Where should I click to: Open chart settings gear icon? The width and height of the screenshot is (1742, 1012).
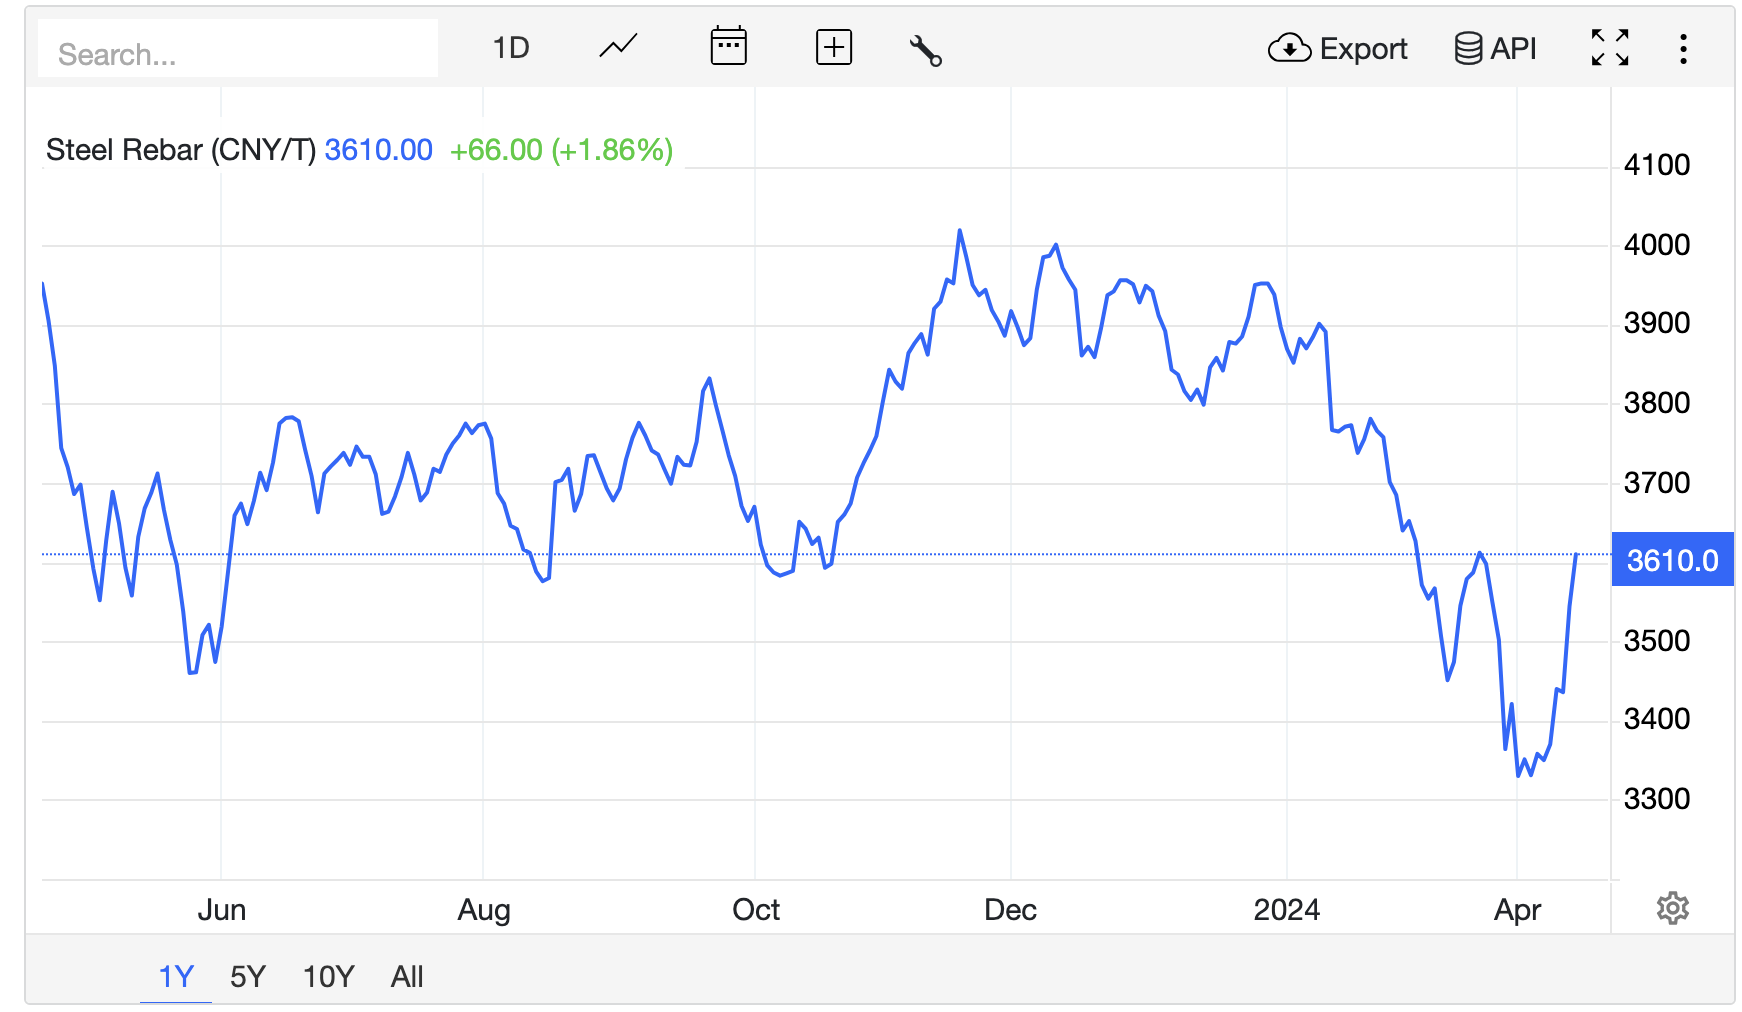click(x=1672, y=908)
